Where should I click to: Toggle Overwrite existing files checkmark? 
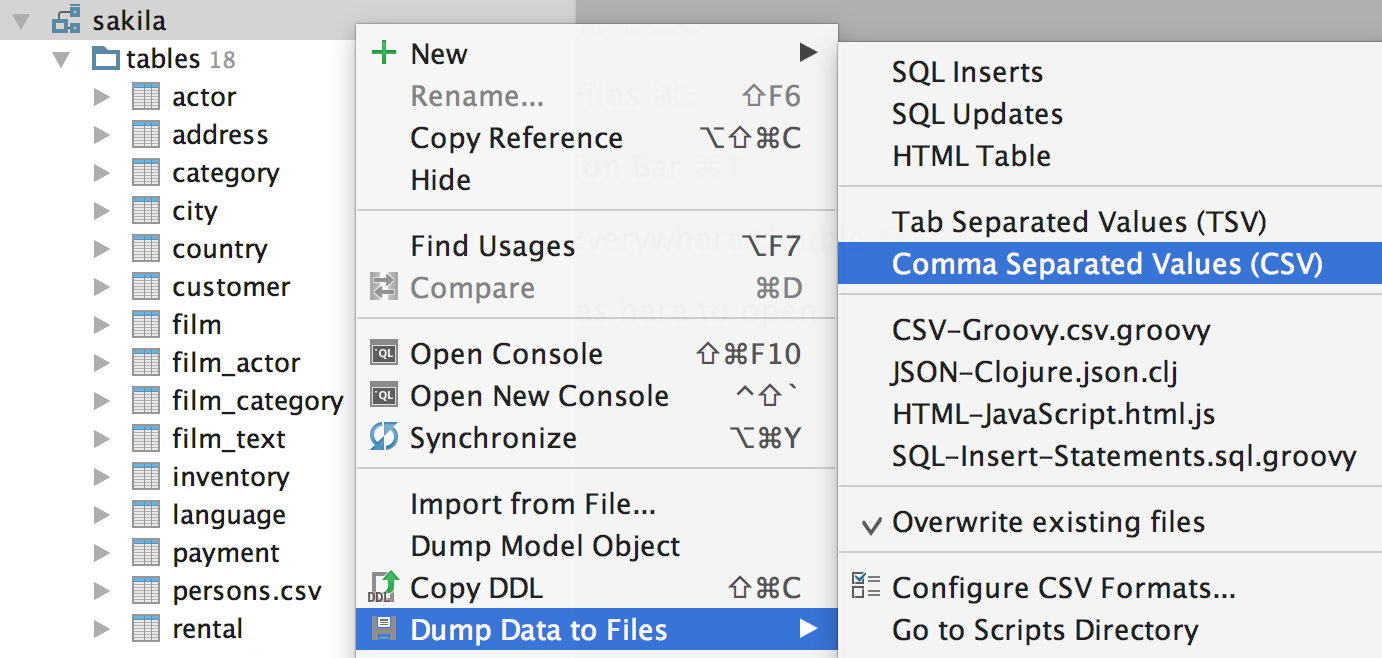pos(871,523)
